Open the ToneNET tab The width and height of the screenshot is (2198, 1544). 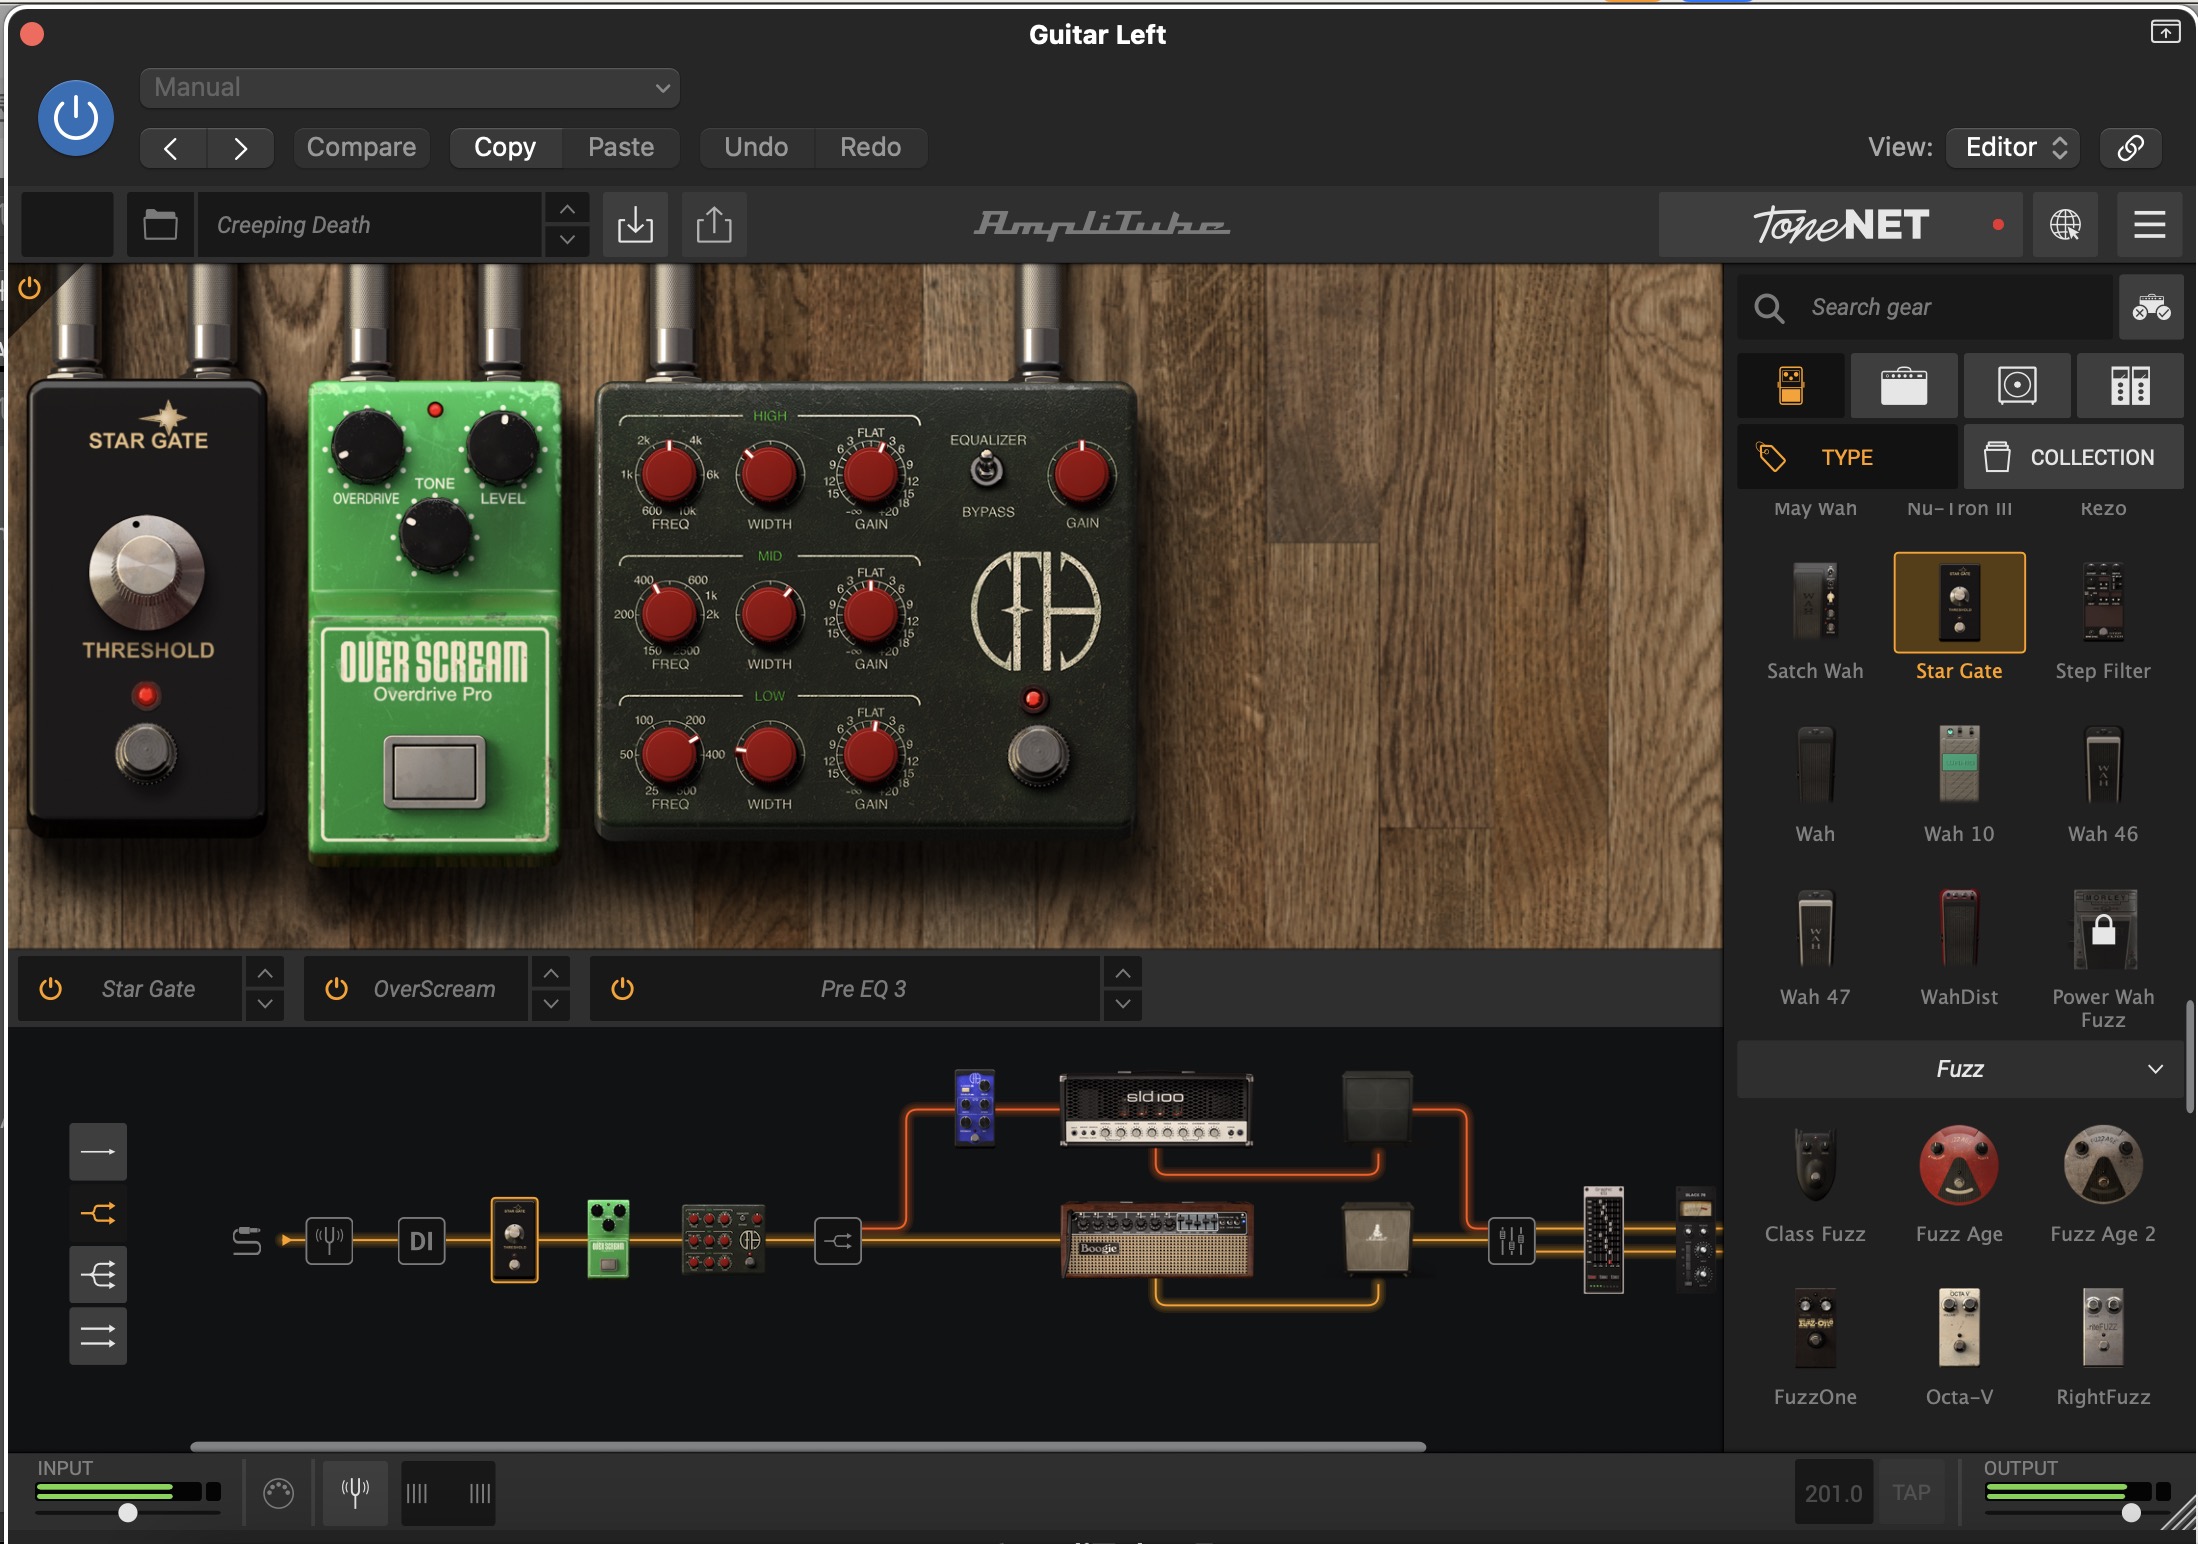tap(1840, 225)
